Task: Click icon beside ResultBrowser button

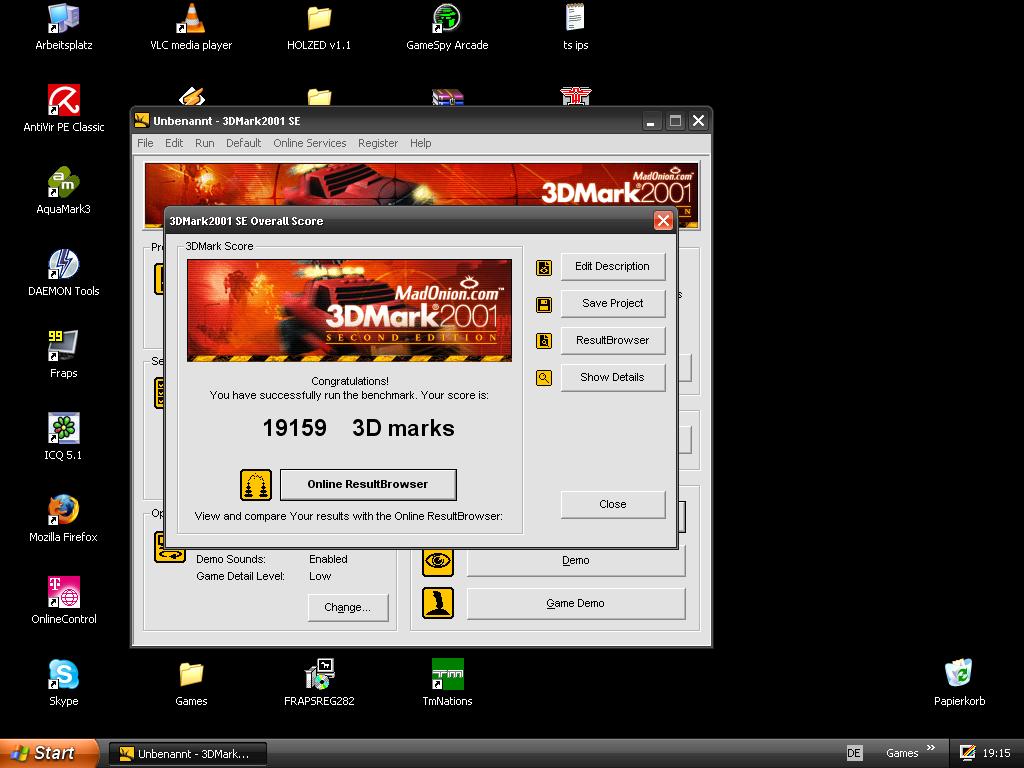Action: tap(544, 341)
